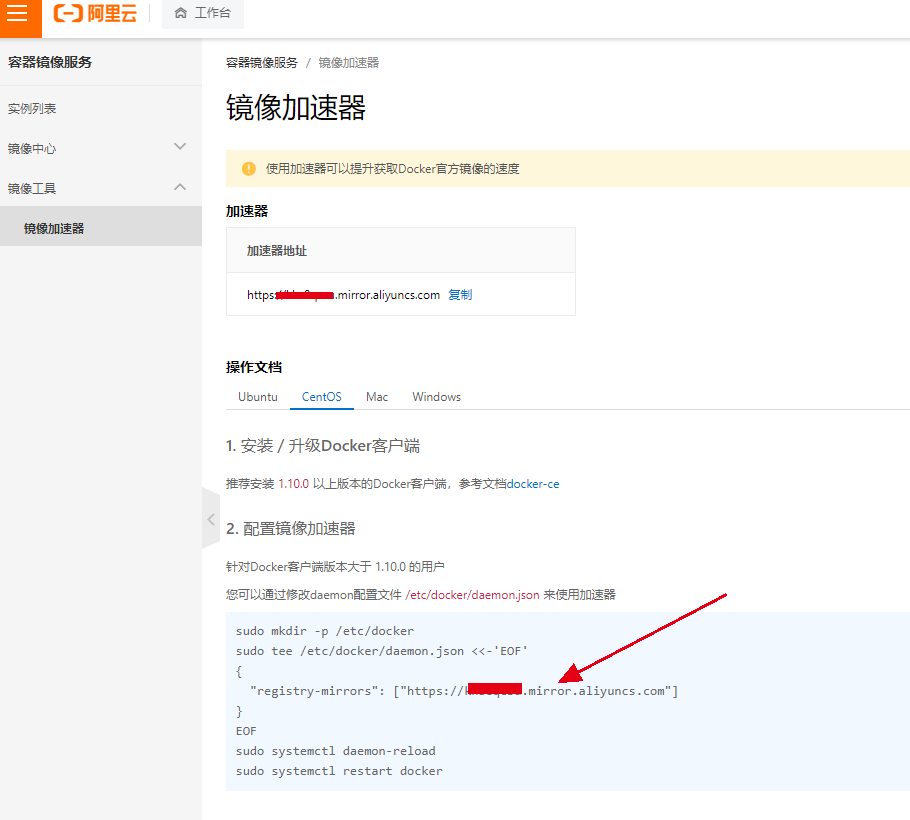
Task: Click the mirror.aliyuncs.com accelerator URL
Action: (344, 295)
